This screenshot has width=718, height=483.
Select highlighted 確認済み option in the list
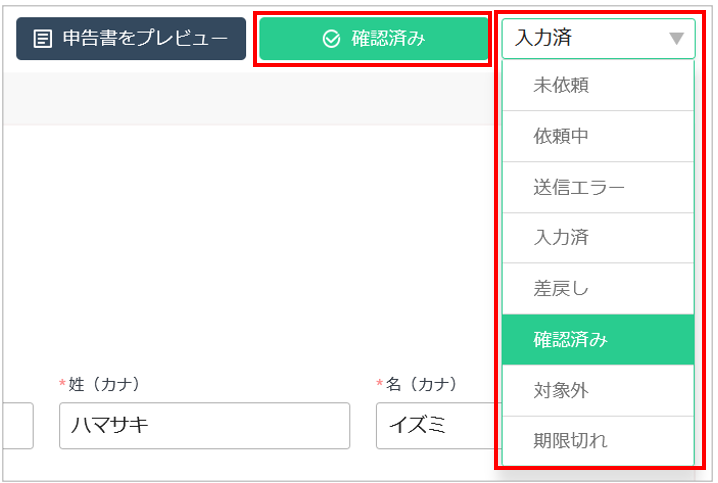(598, 340)
